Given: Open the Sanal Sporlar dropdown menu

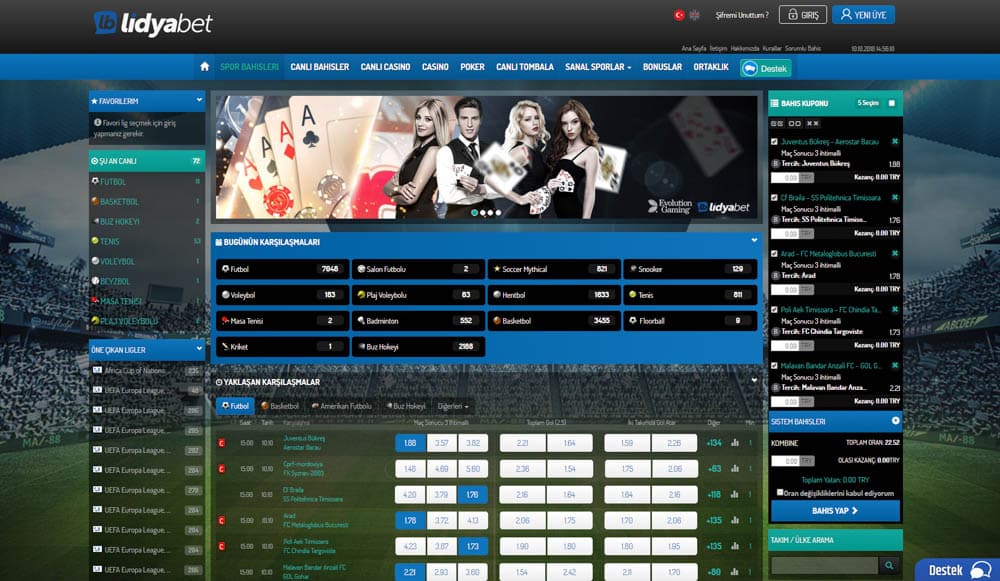Looking at the screenshot, I should [x=598, y=67].
